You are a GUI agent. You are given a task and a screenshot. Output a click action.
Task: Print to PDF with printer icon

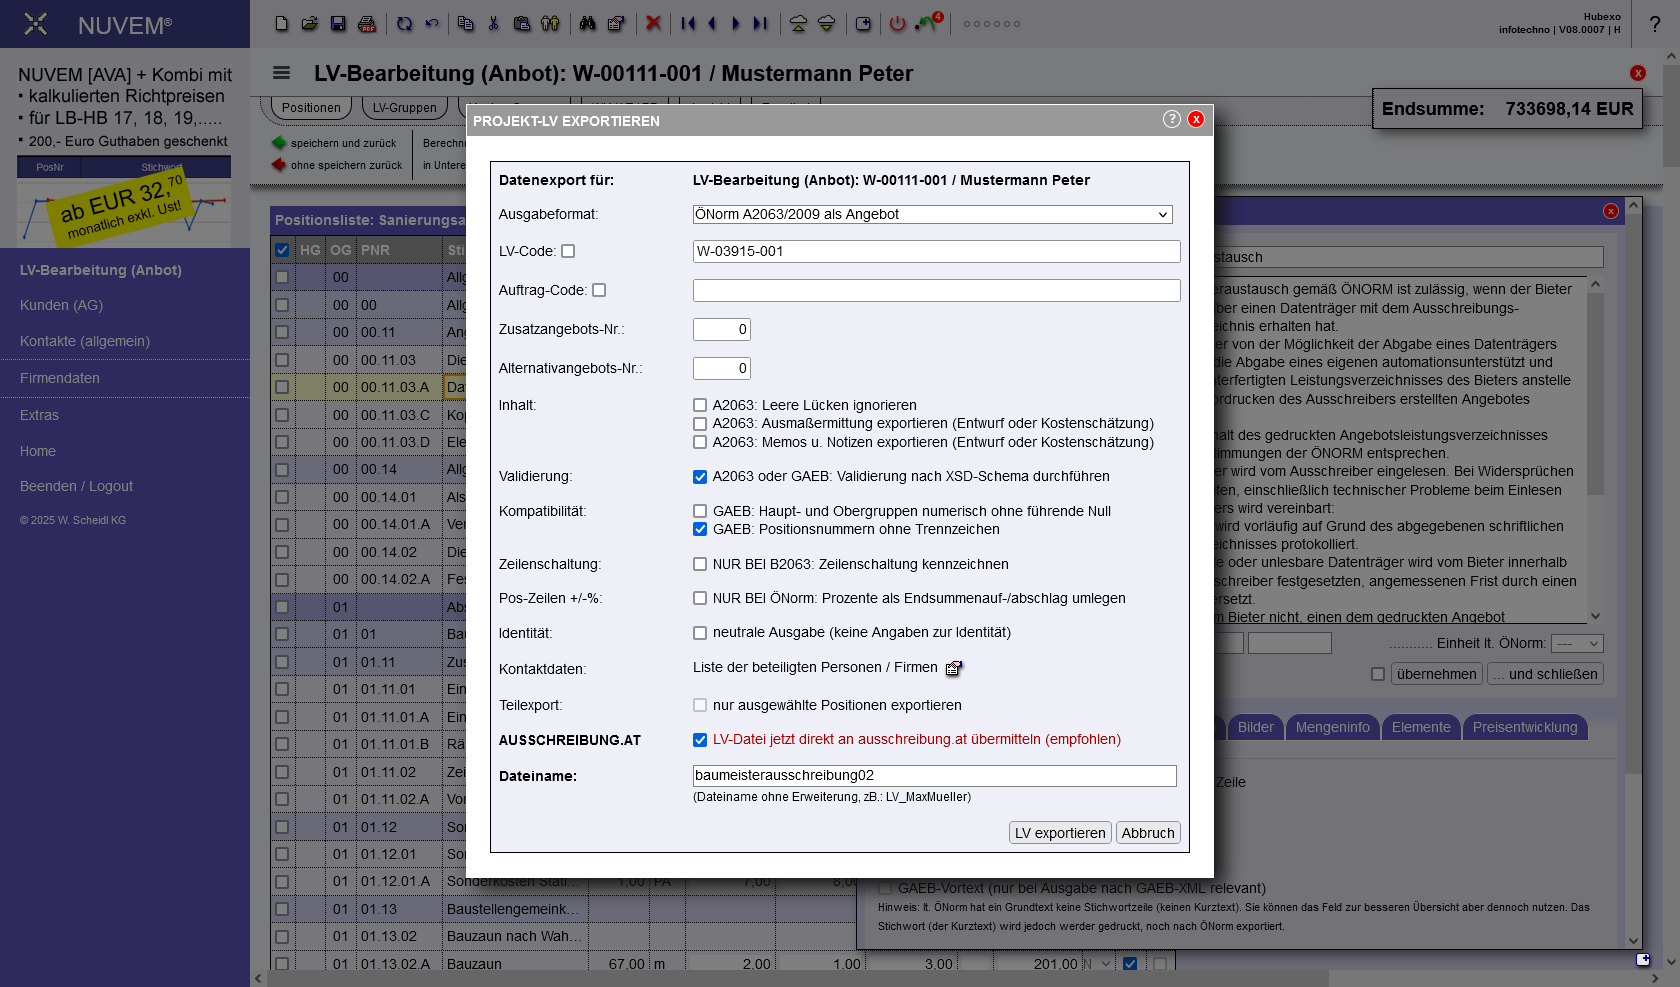[367, 23]
